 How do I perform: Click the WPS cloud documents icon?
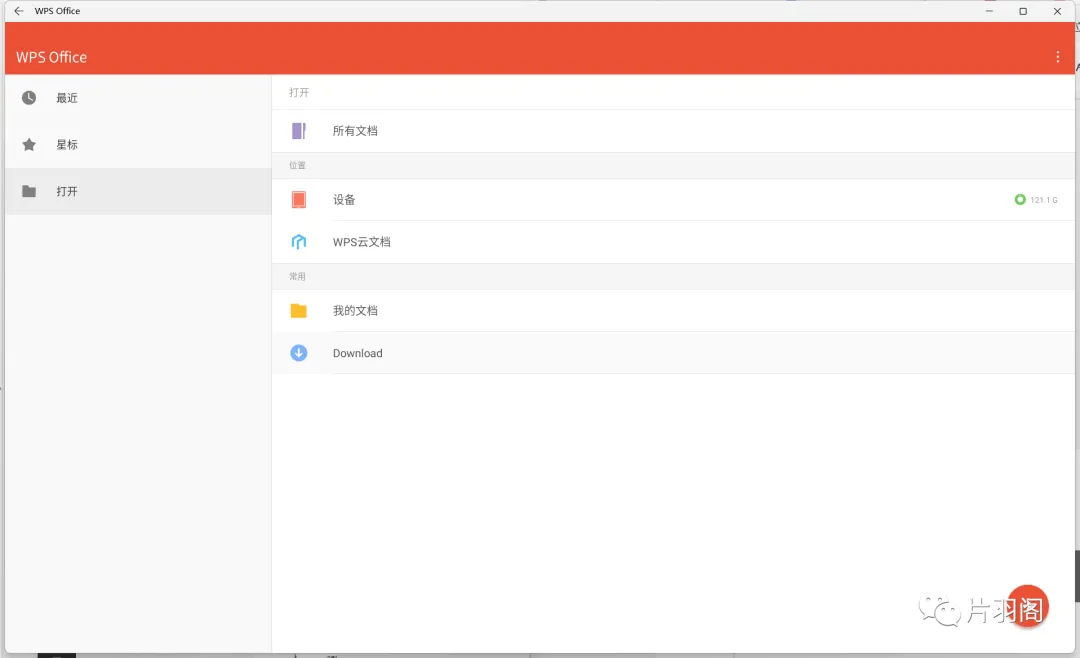coord(298,242)
